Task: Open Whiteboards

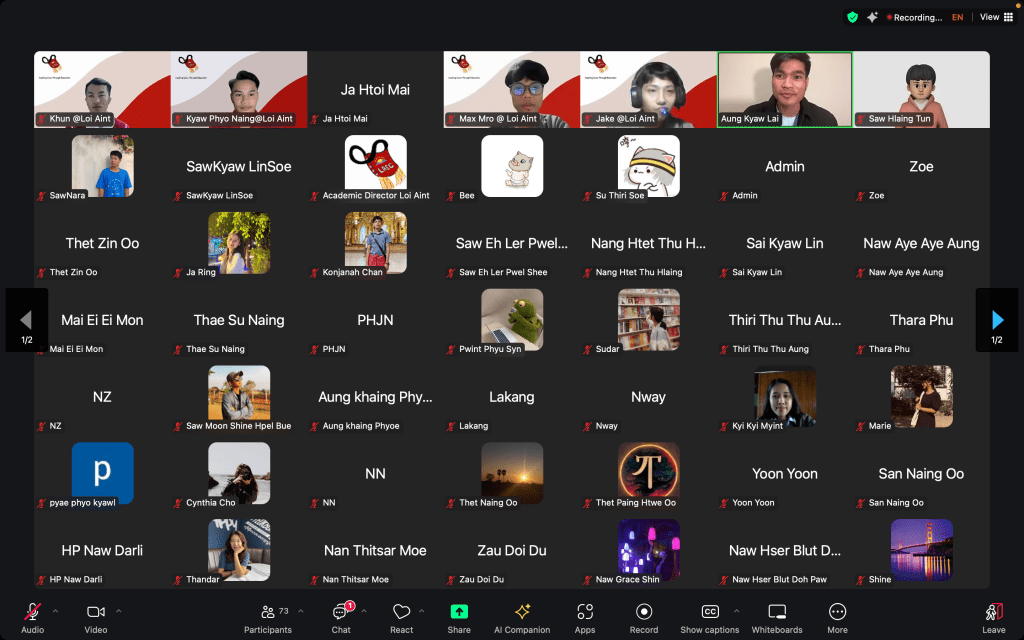Action: [x=776, y=618]
